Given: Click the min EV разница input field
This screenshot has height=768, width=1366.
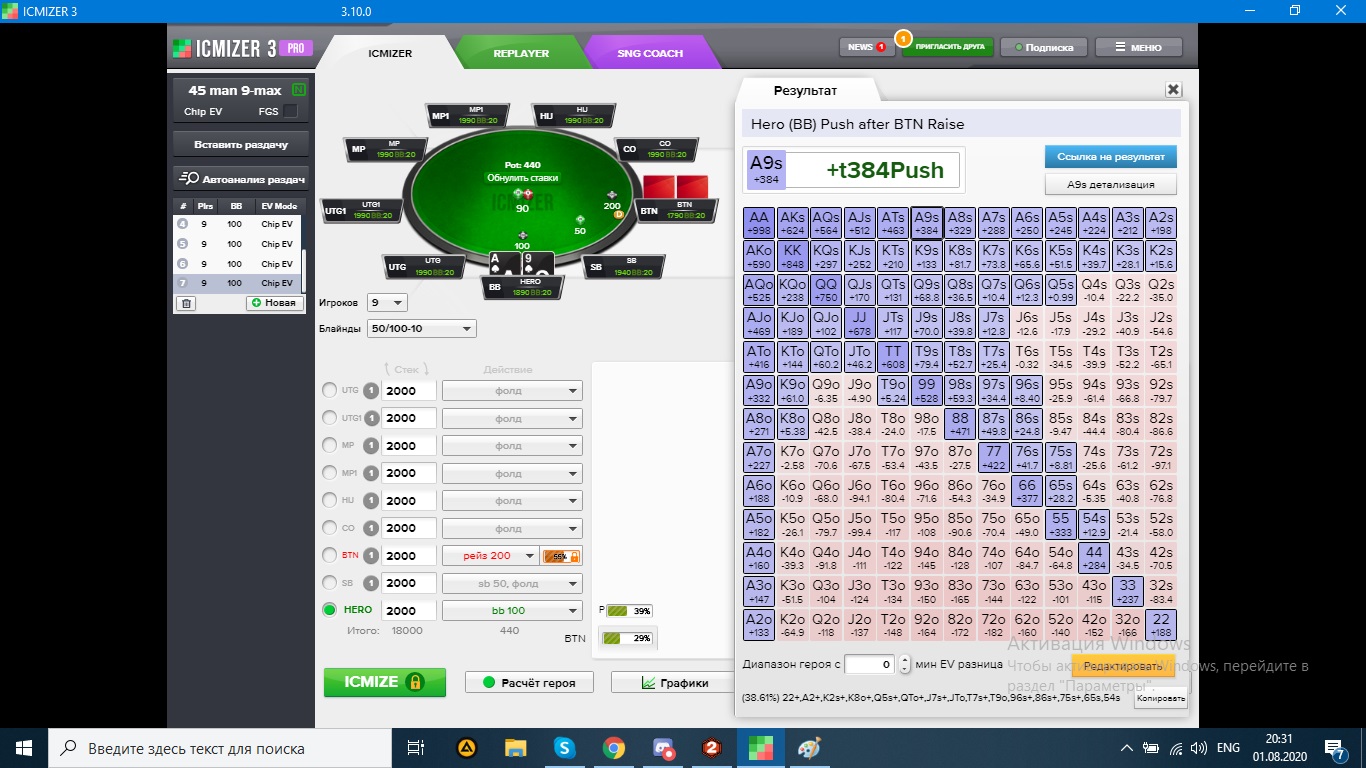Looking at the screenshot, I should [870, 664].
